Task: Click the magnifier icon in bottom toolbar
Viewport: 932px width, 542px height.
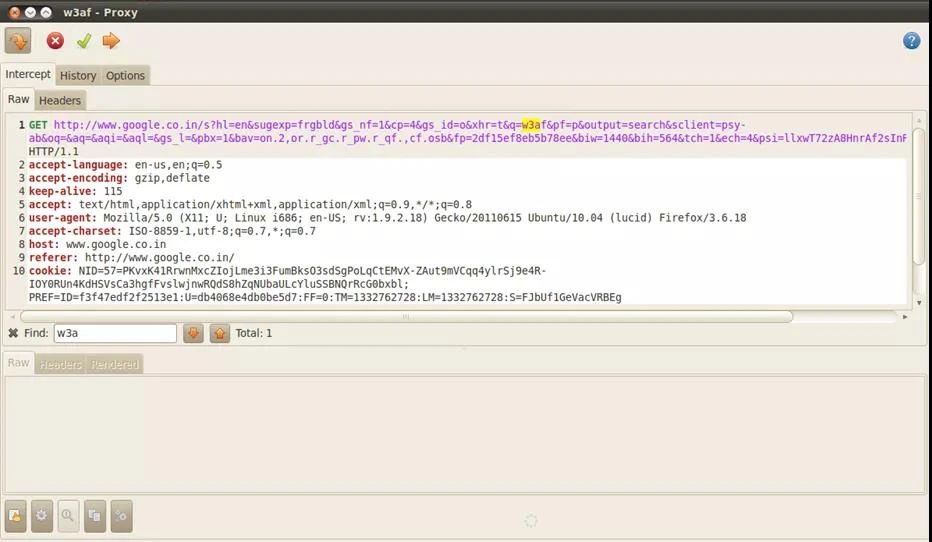Action: pyautogui.click(x=68, y=516)
